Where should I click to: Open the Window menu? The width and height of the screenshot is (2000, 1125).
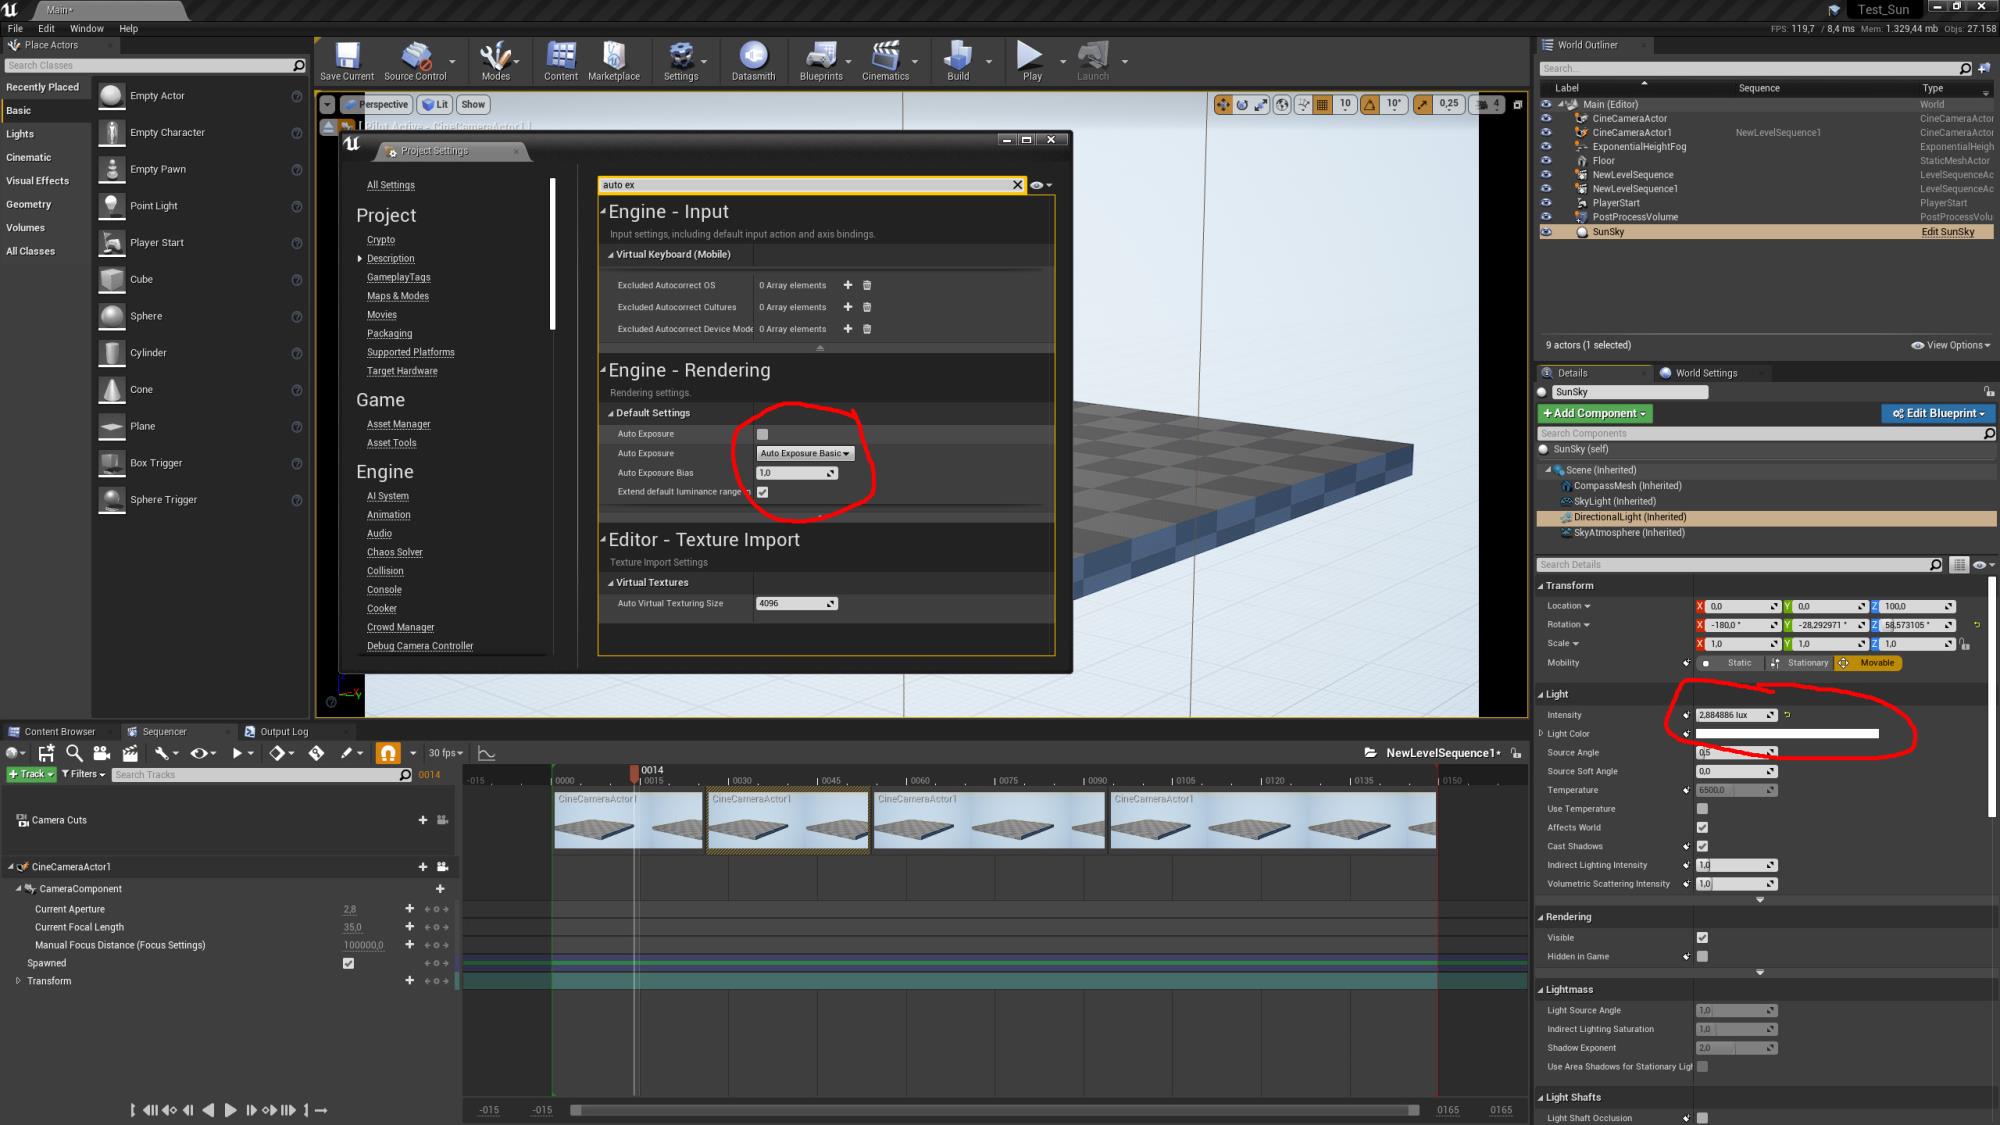[x=87, y=28]
